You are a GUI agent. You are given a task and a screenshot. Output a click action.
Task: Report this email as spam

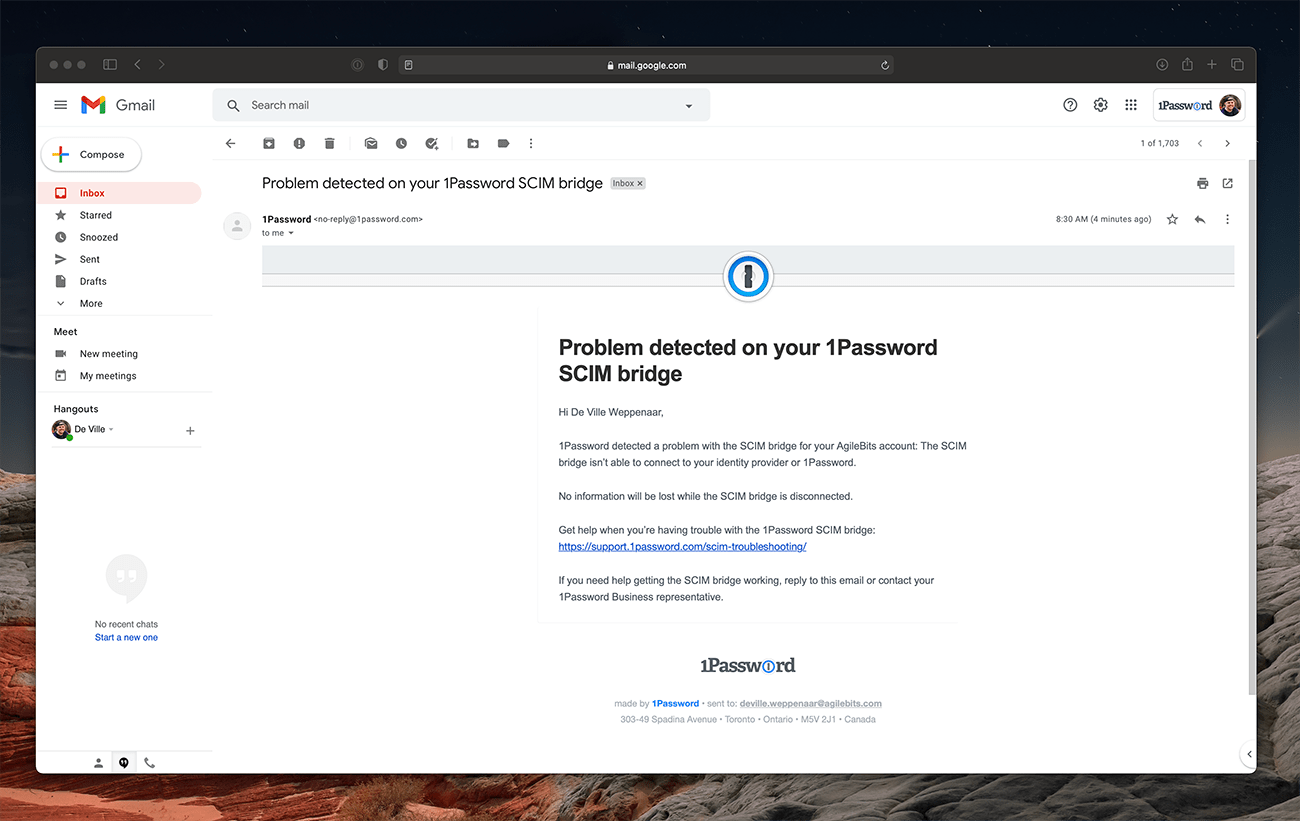299,144
